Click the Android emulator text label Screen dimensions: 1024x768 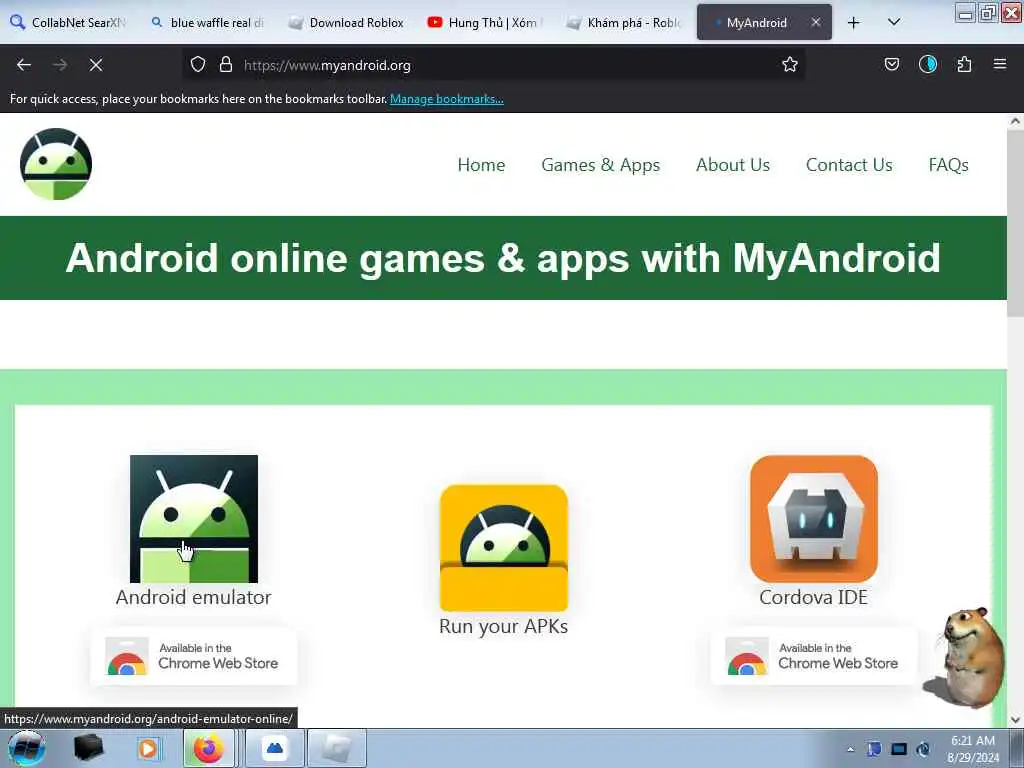(x=193, y=597)
